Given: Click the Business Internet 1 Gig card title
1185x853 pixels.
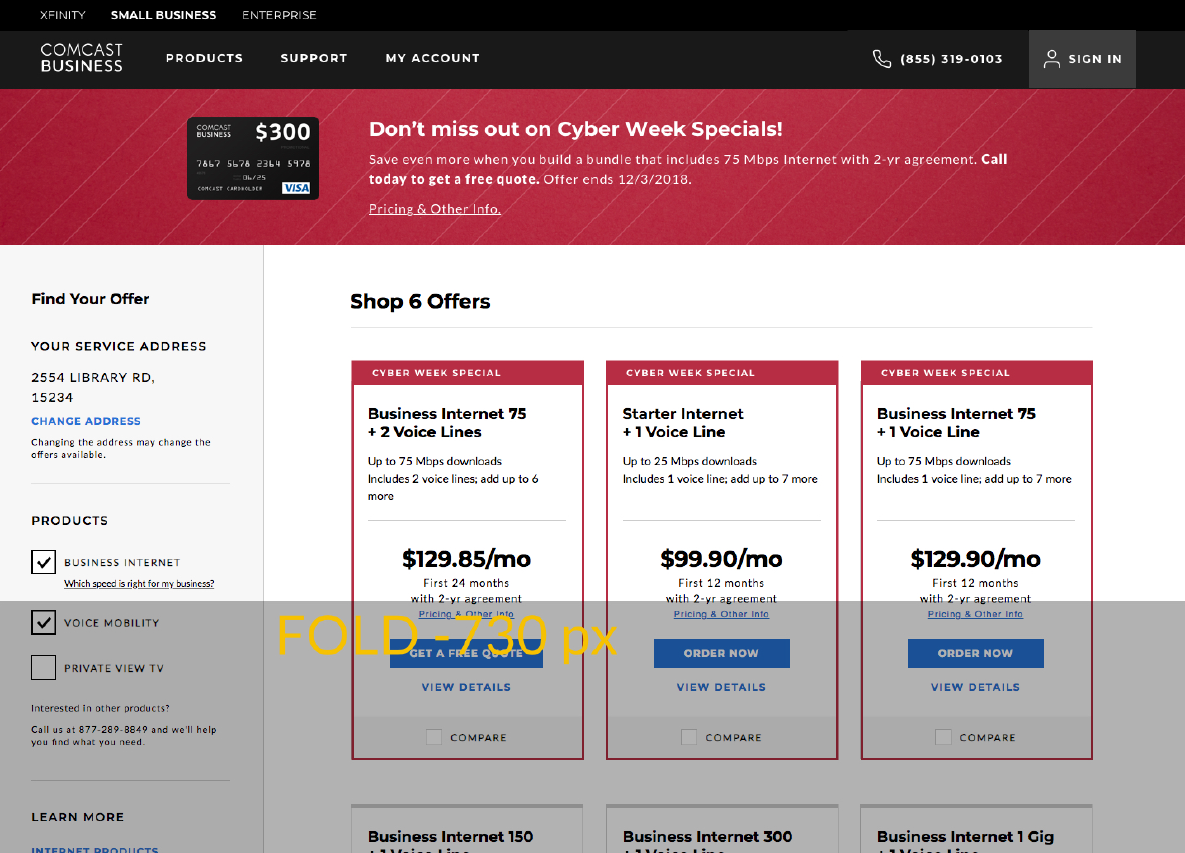Looking at the screenshot, I should tap(965, 841).
